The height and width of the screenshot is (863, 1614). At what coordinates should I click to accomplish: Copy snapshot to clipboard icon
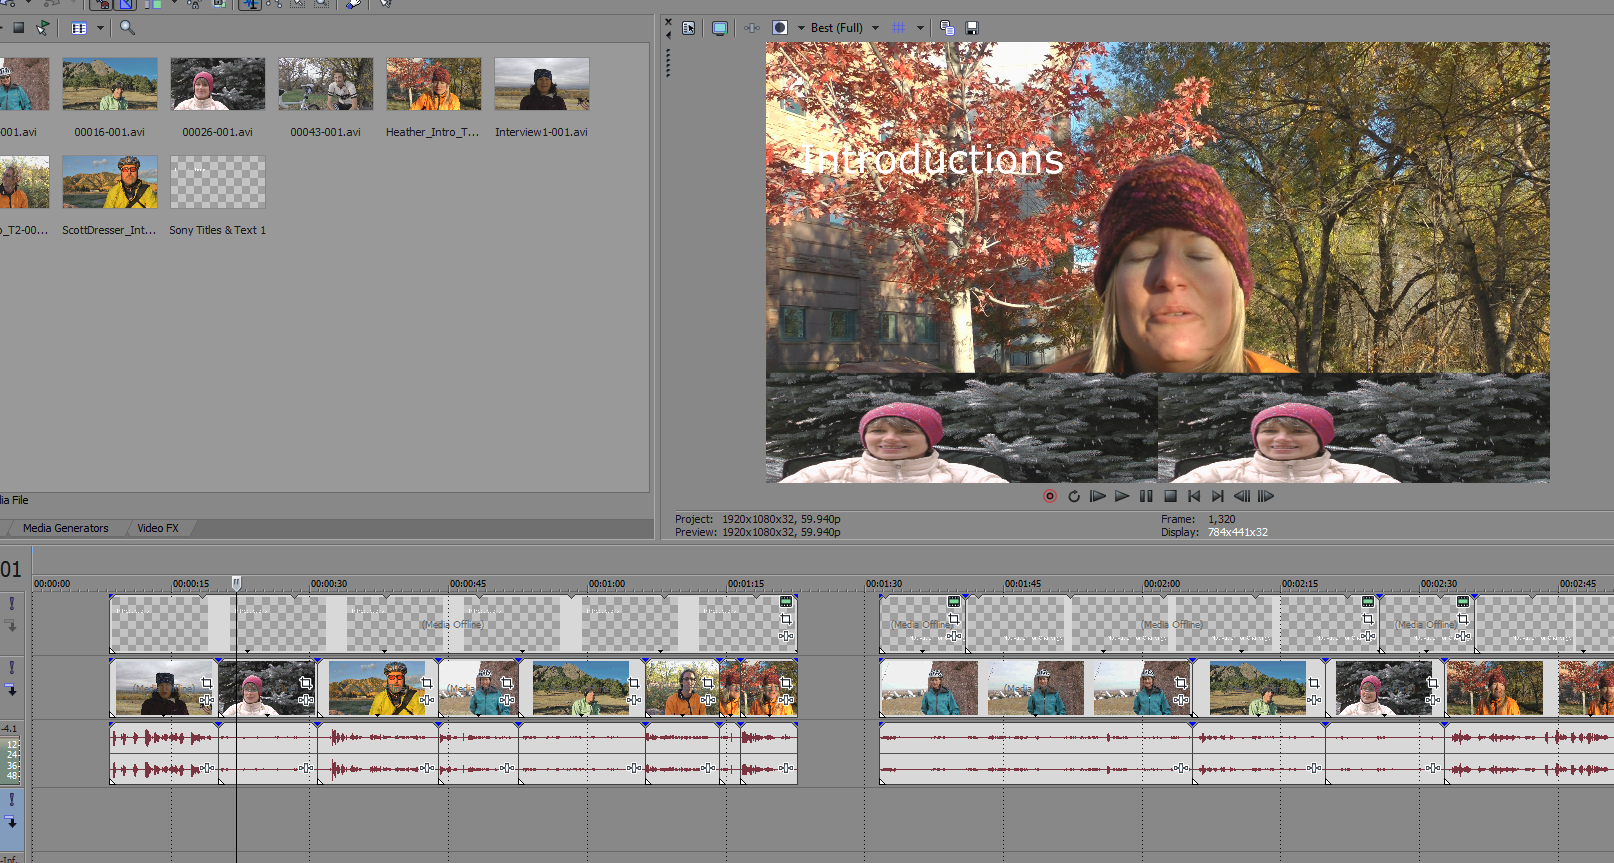coord(947,28)
